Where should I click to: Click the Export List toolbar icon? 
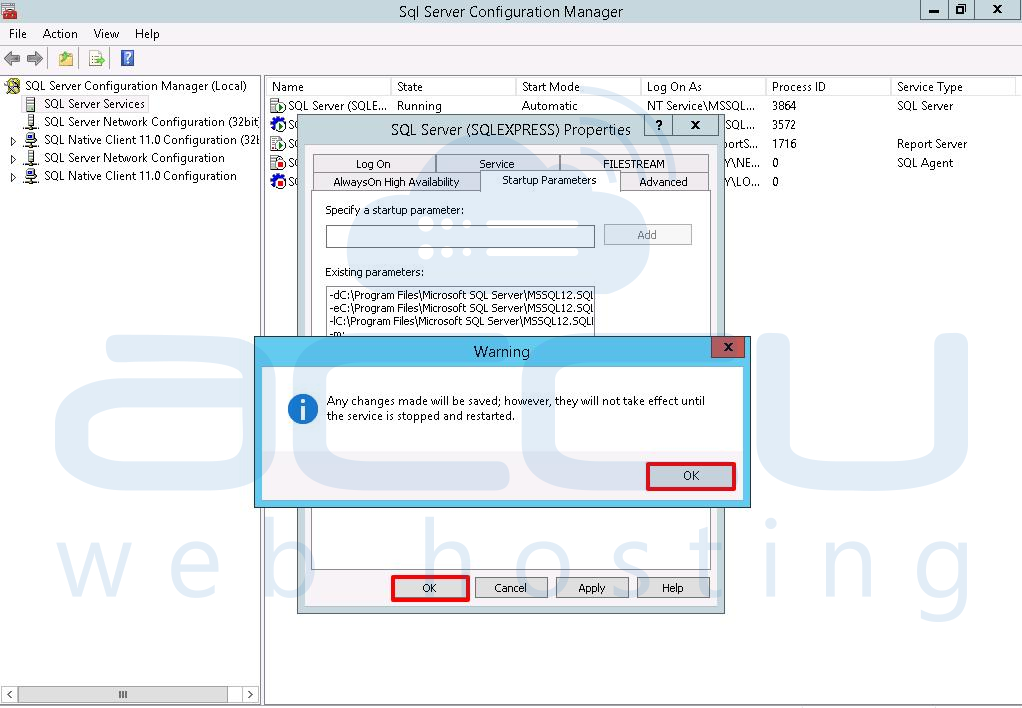pyautogui.click(x=96, y=59)
